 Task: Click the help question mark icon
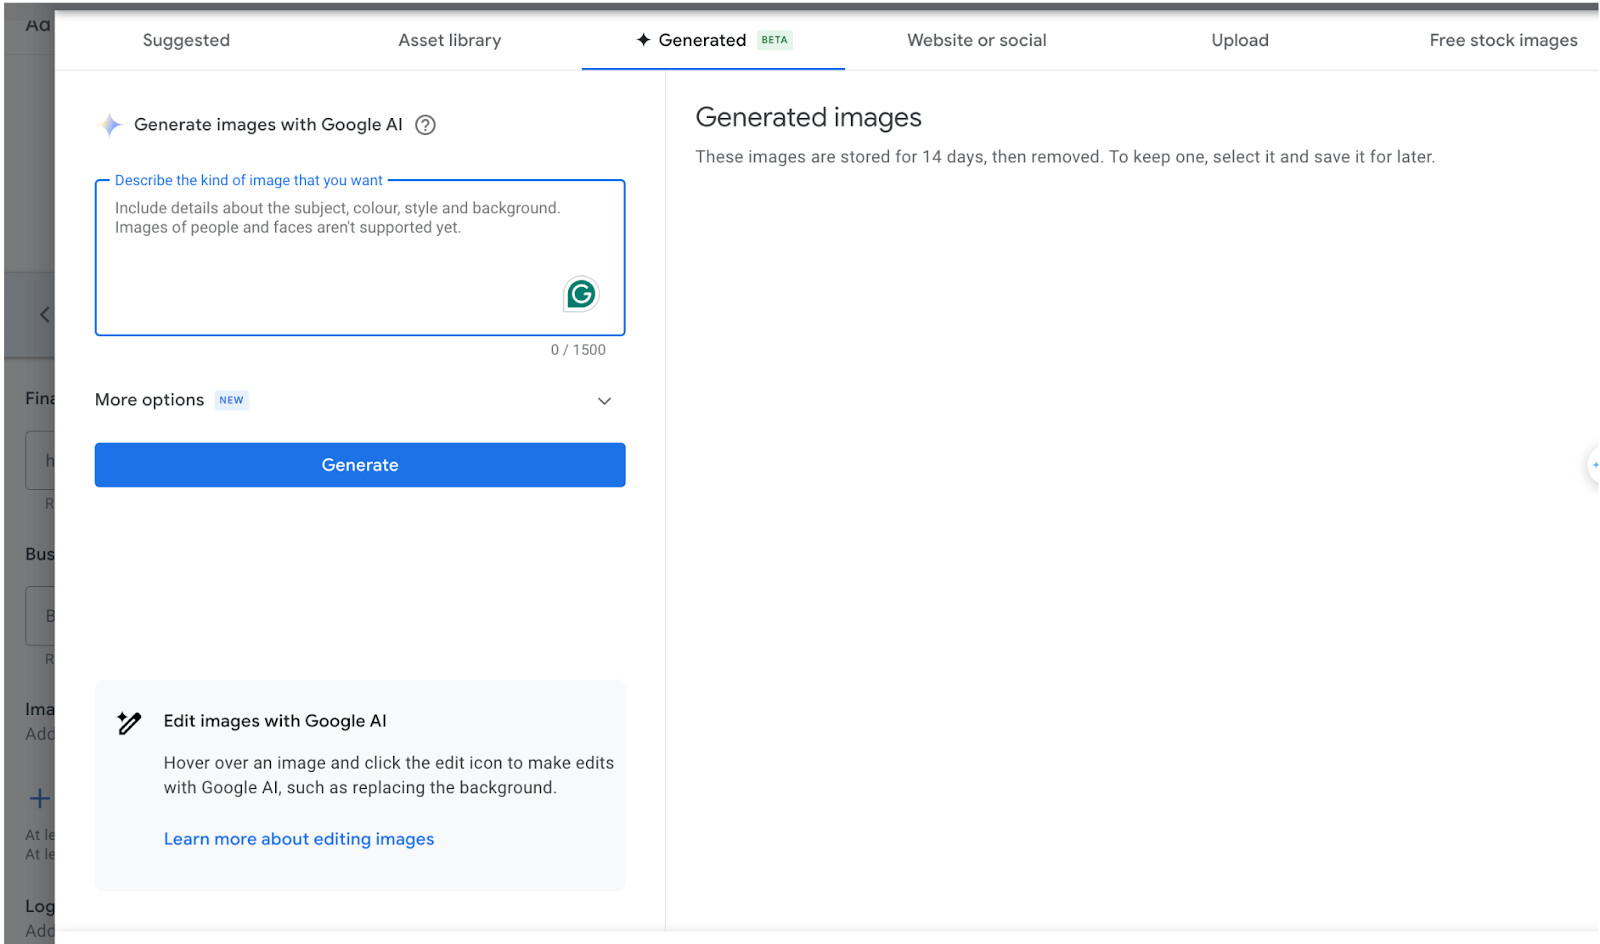425,125
